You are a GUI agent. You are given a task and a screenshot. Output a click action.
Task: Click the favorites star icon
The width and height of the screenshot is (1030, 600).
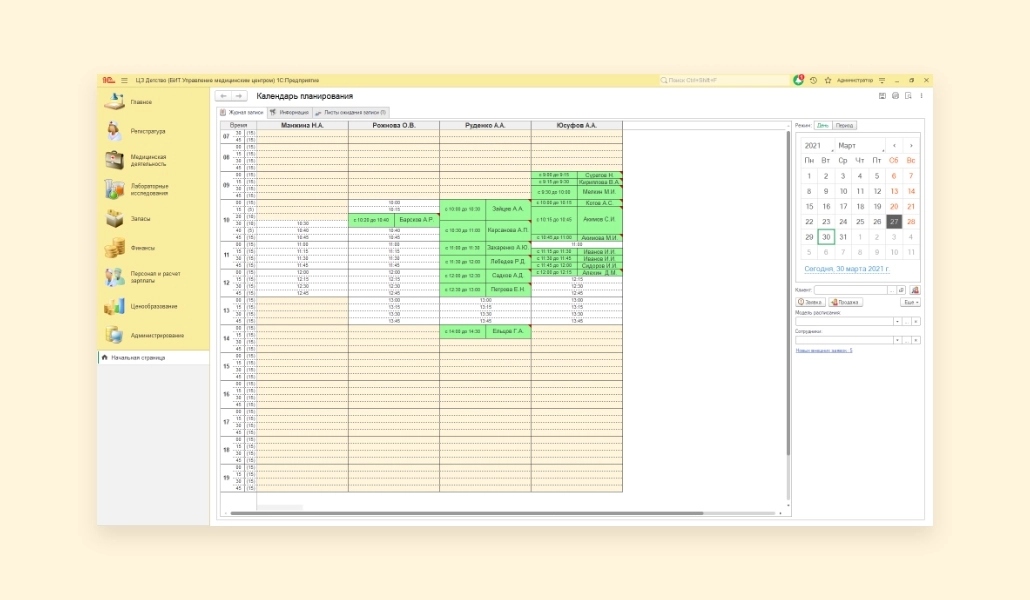point(827,80)
